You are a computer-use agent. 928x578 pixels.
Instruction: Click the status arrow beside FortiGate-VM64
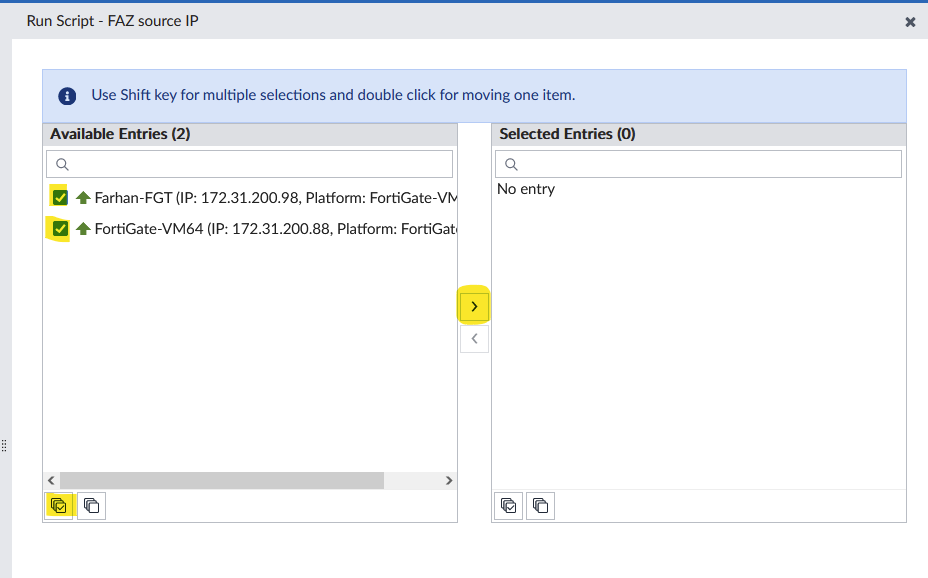pos(83,229)
